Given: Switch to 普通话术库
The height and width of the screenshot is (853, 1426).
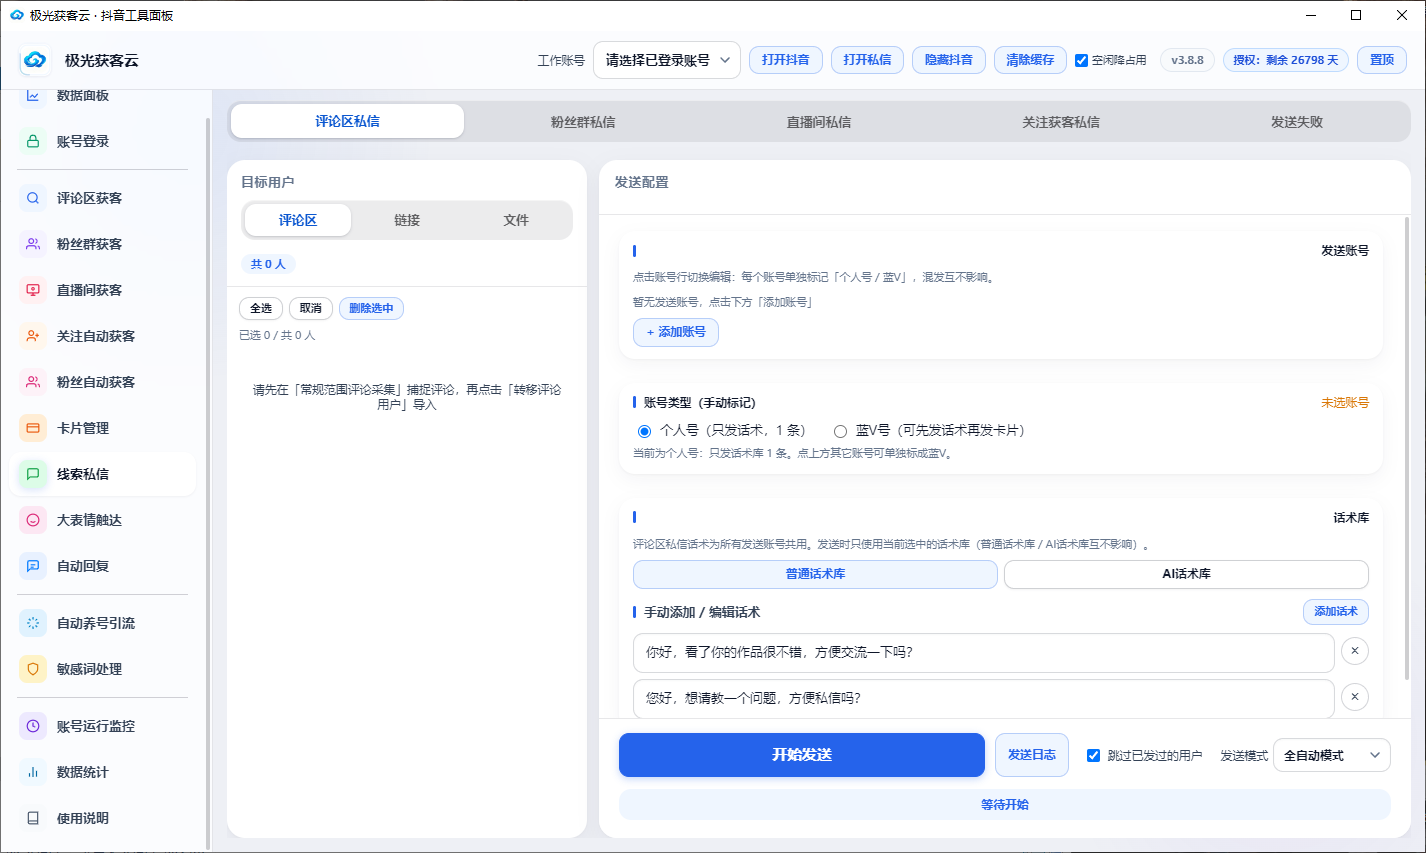Looking at the screenshot, I should point(815,574).
